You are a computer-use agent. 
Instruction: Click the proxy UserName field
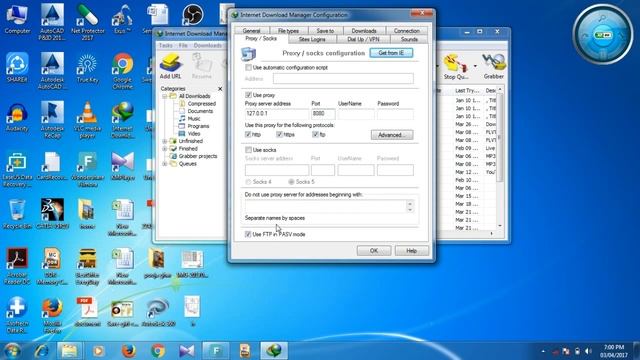pyautogui.click(x=356, y=114)
